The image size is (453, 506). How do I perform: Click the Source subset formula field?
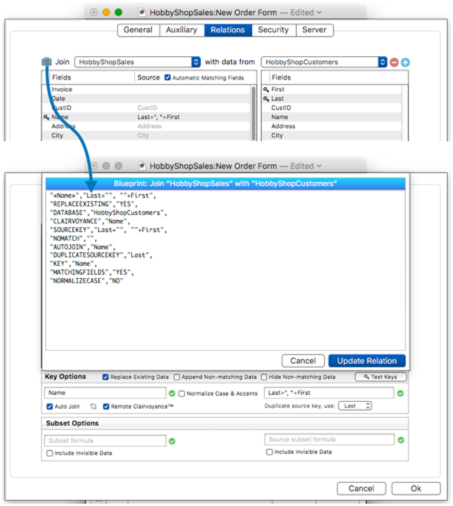click(x=330, y=439)
